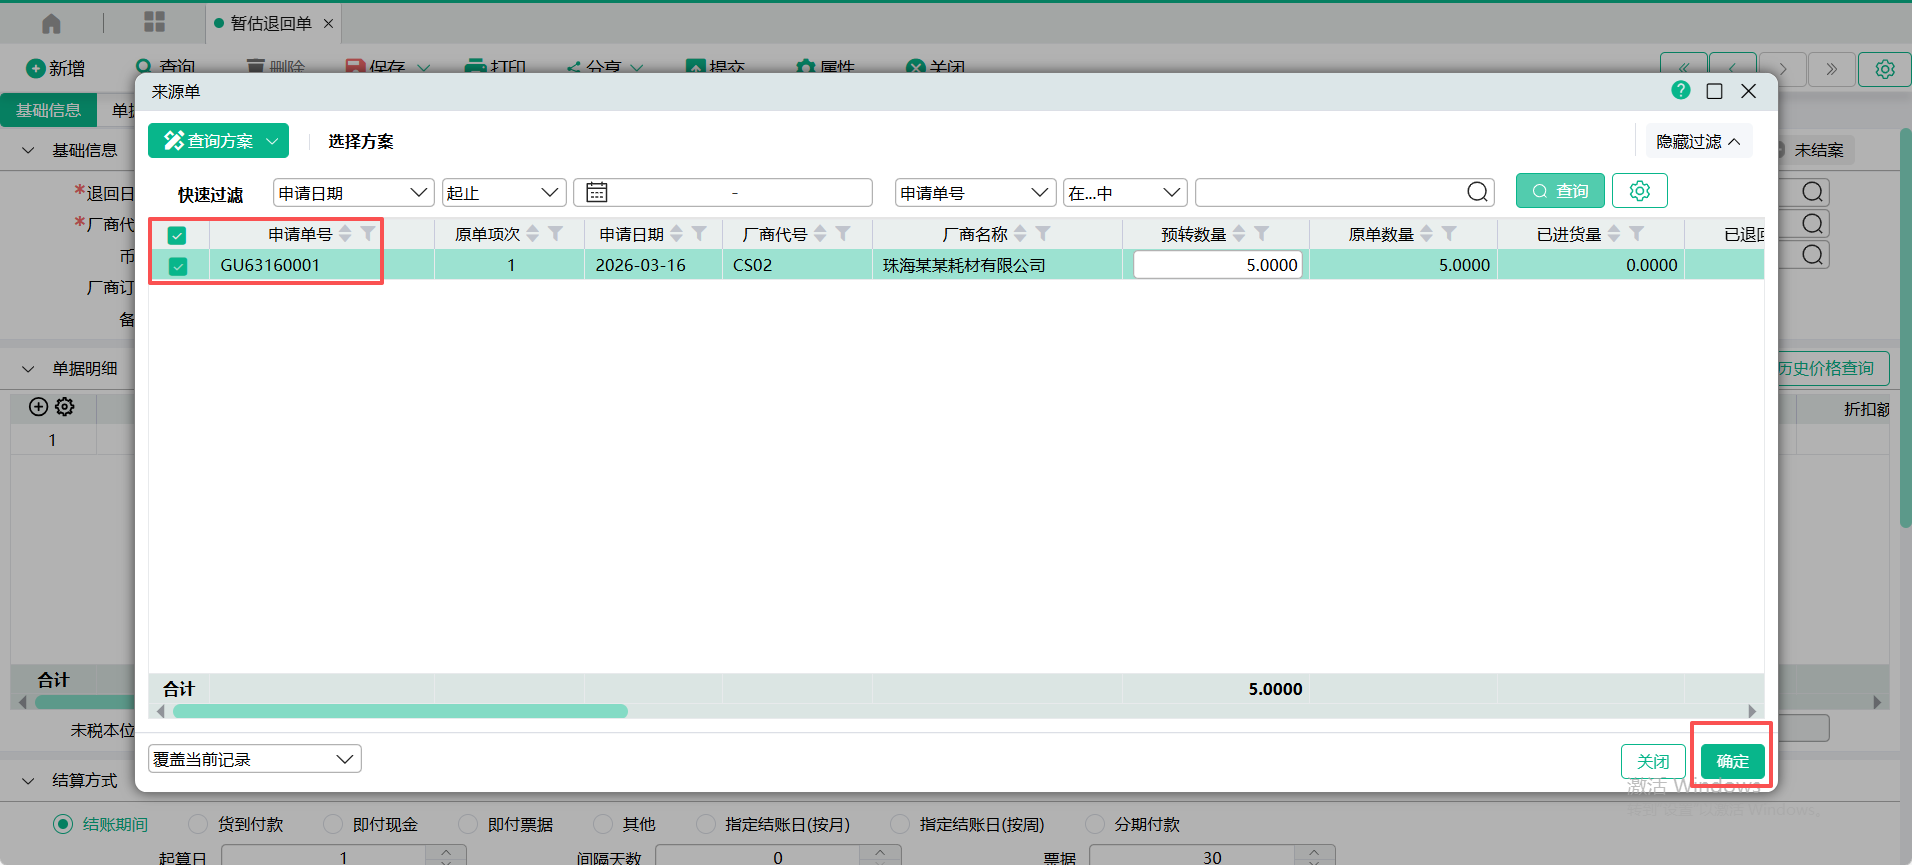Click the home icon in top bar

point(51,23)
